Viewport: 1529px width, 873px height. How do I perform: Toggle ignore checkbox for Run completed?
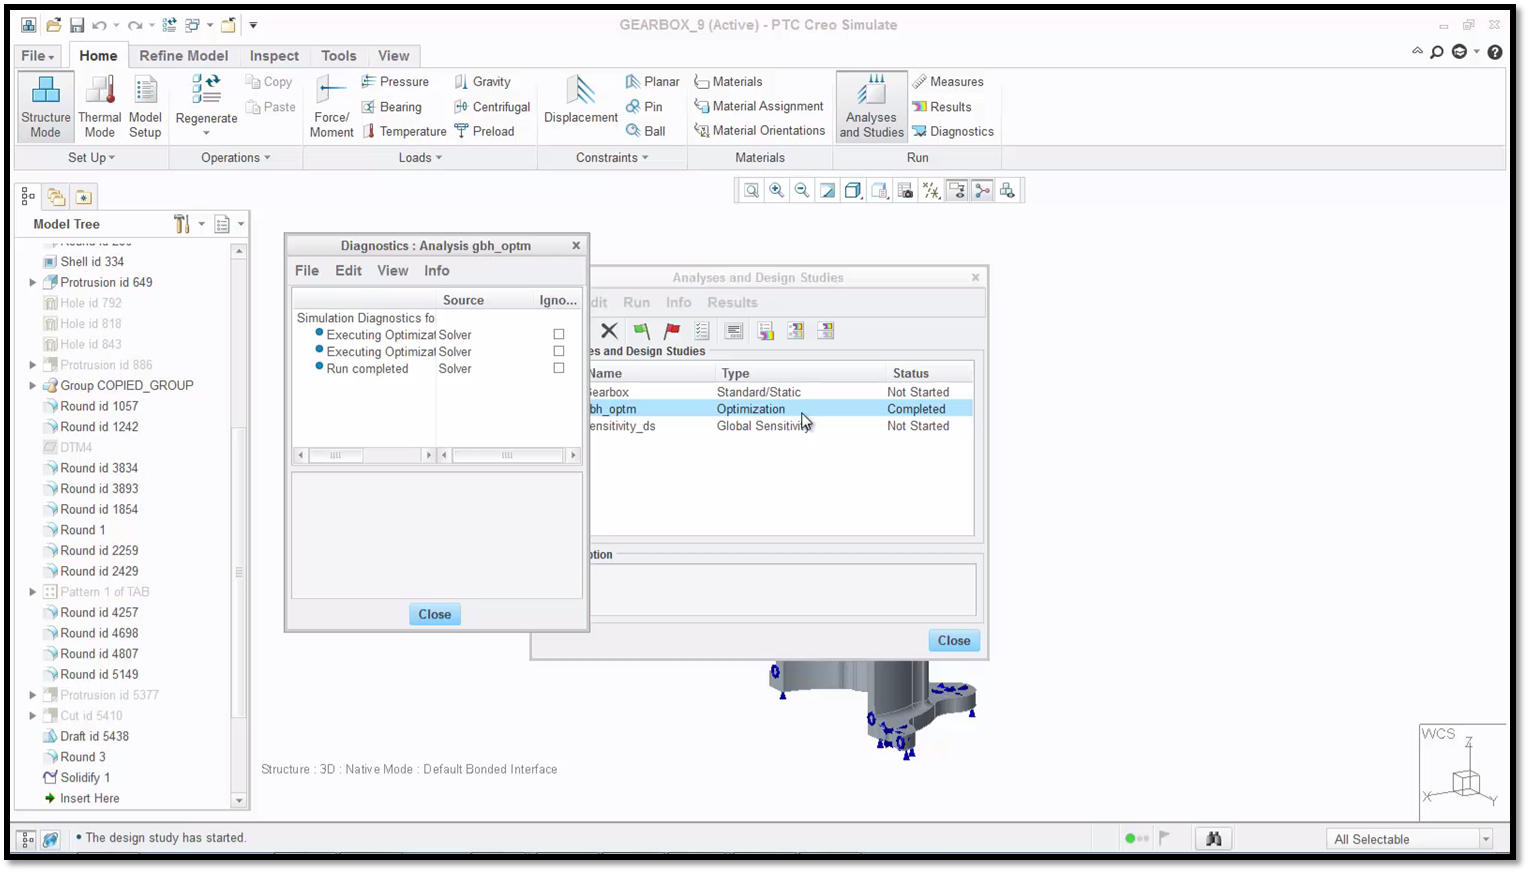[559, 369]
